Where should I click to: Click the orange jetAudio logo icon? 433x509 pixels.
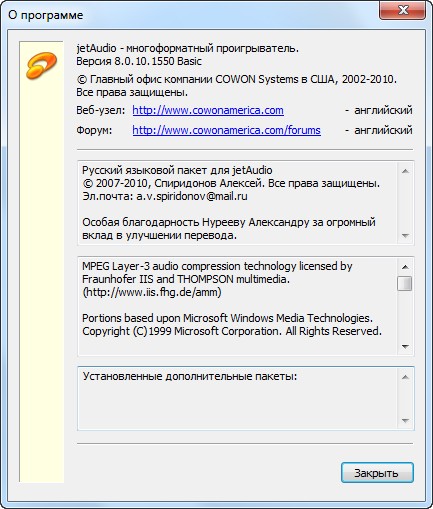click(x=41, y=65)
